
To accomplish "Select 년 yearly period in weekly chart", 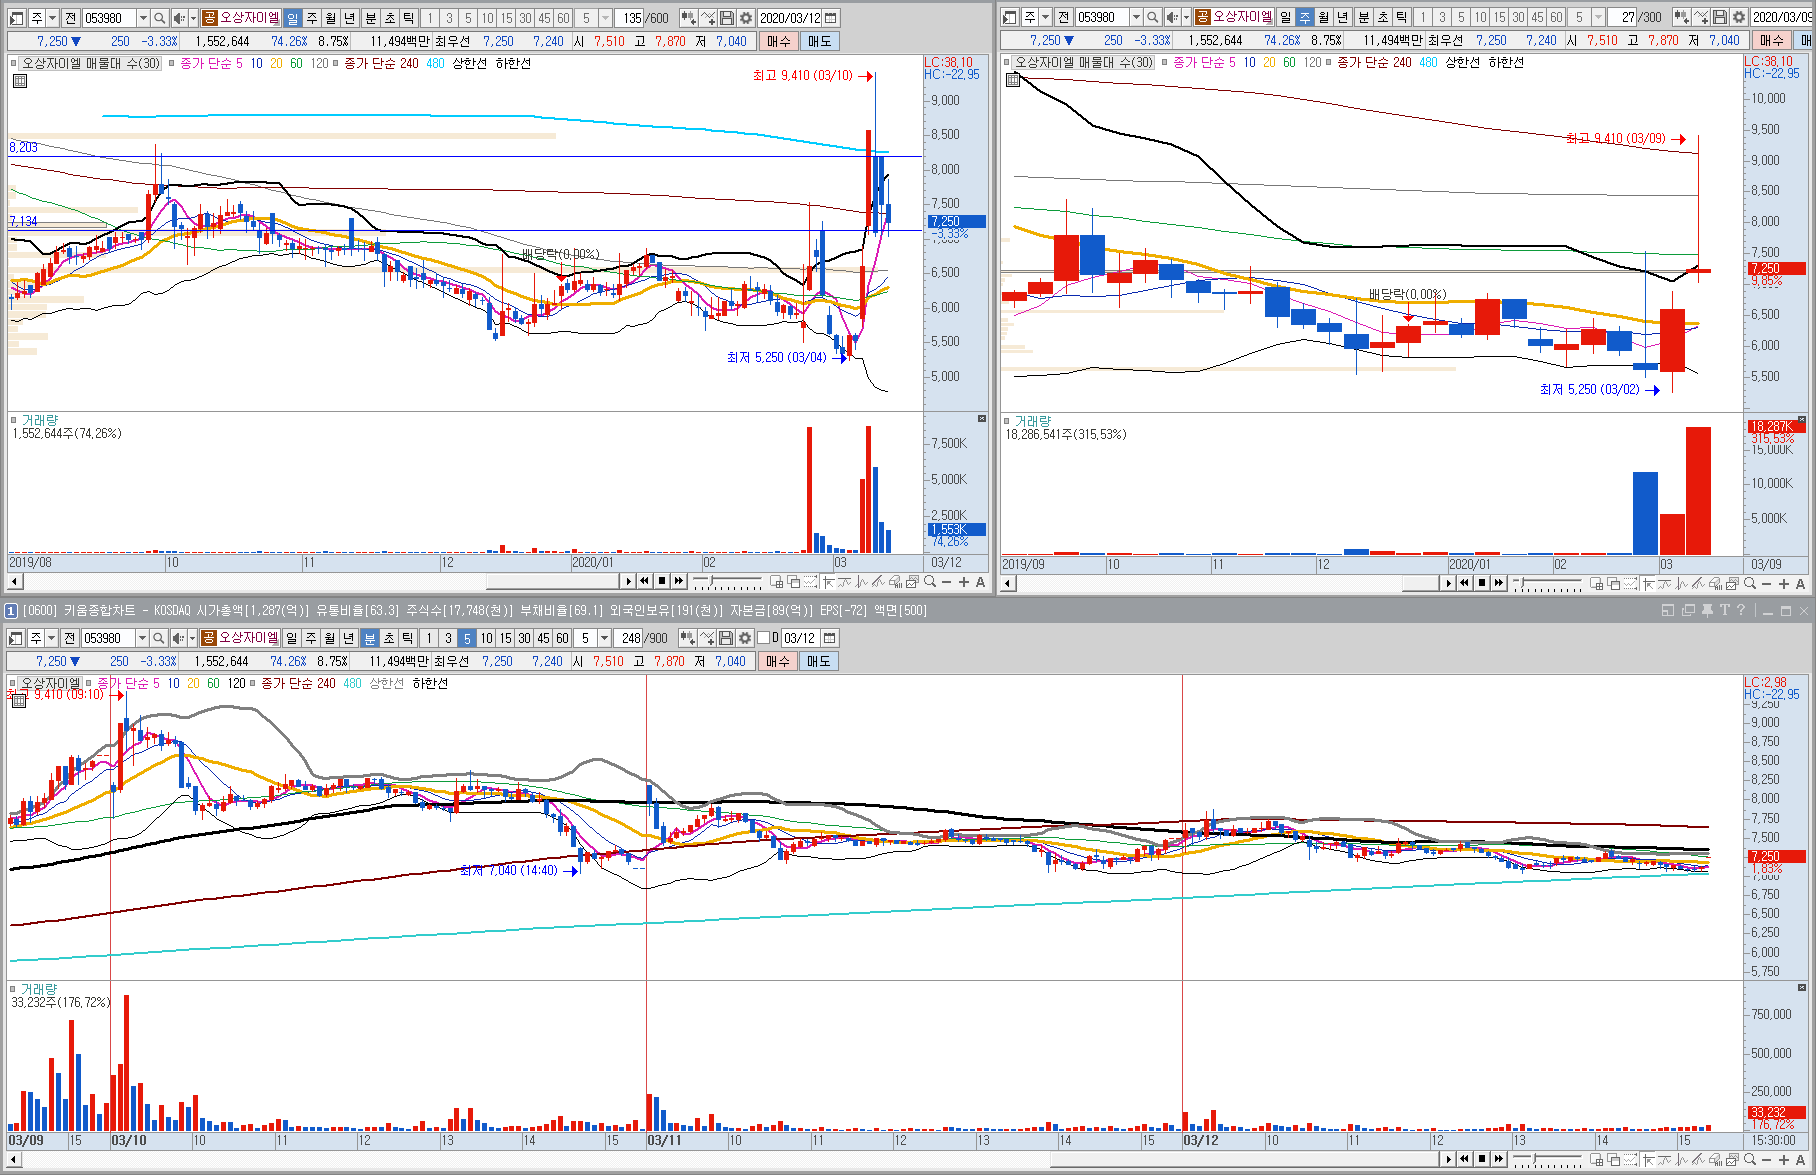I will coord(1343,17).
